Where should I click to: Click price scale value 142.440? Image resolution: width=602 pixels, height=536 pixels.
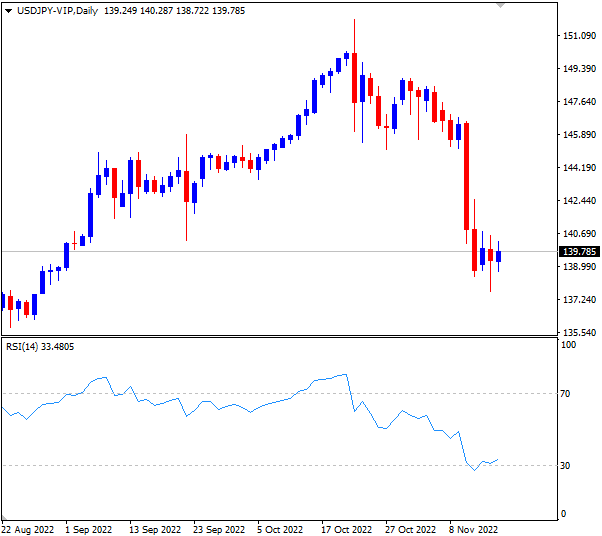pyautogui.click(x=579, y=201)
